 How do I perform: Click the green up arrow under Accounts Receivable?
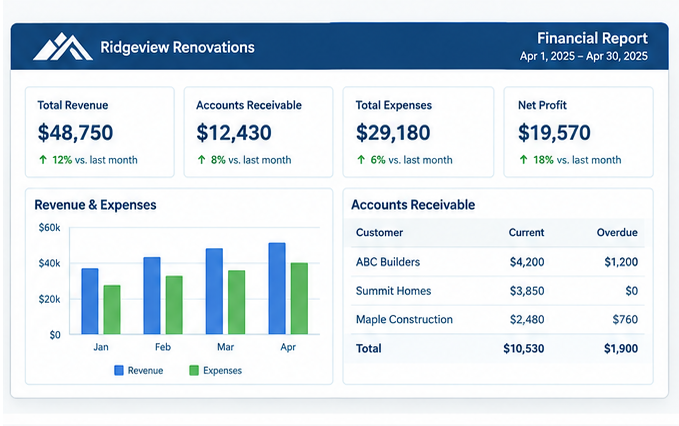pyautogui.click(x=201, y=160)
